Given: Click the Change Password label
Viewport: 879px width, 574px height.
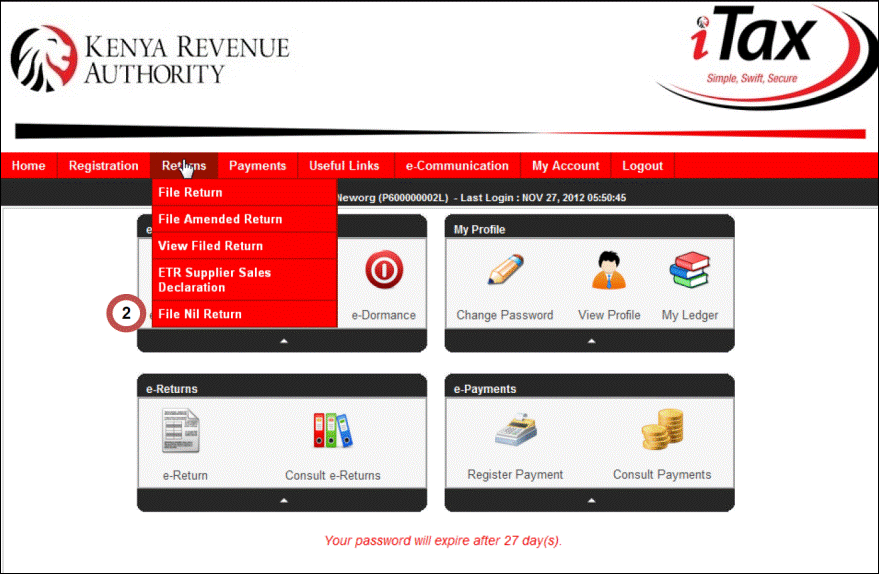Looking at the screenshot, I should [x=505, y=315].
